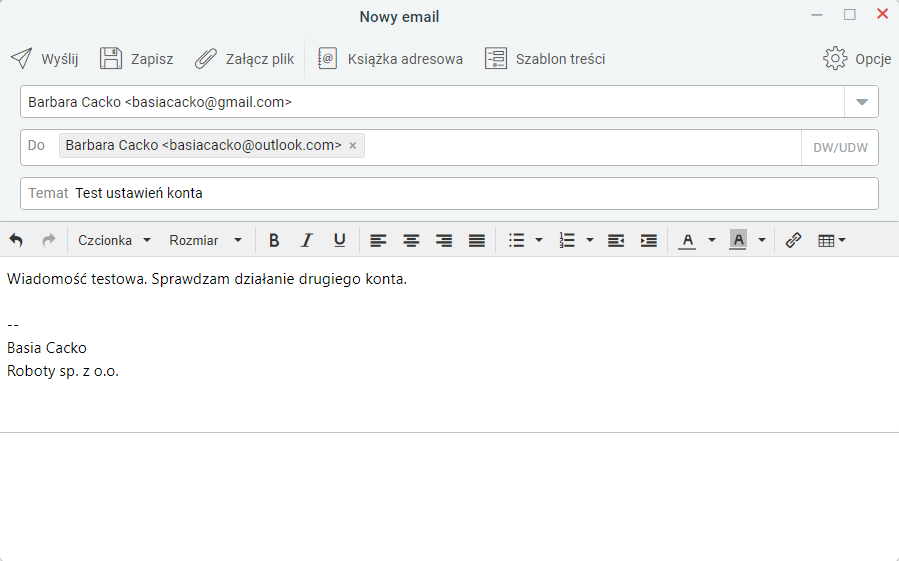Align text left

coord(378,240)
